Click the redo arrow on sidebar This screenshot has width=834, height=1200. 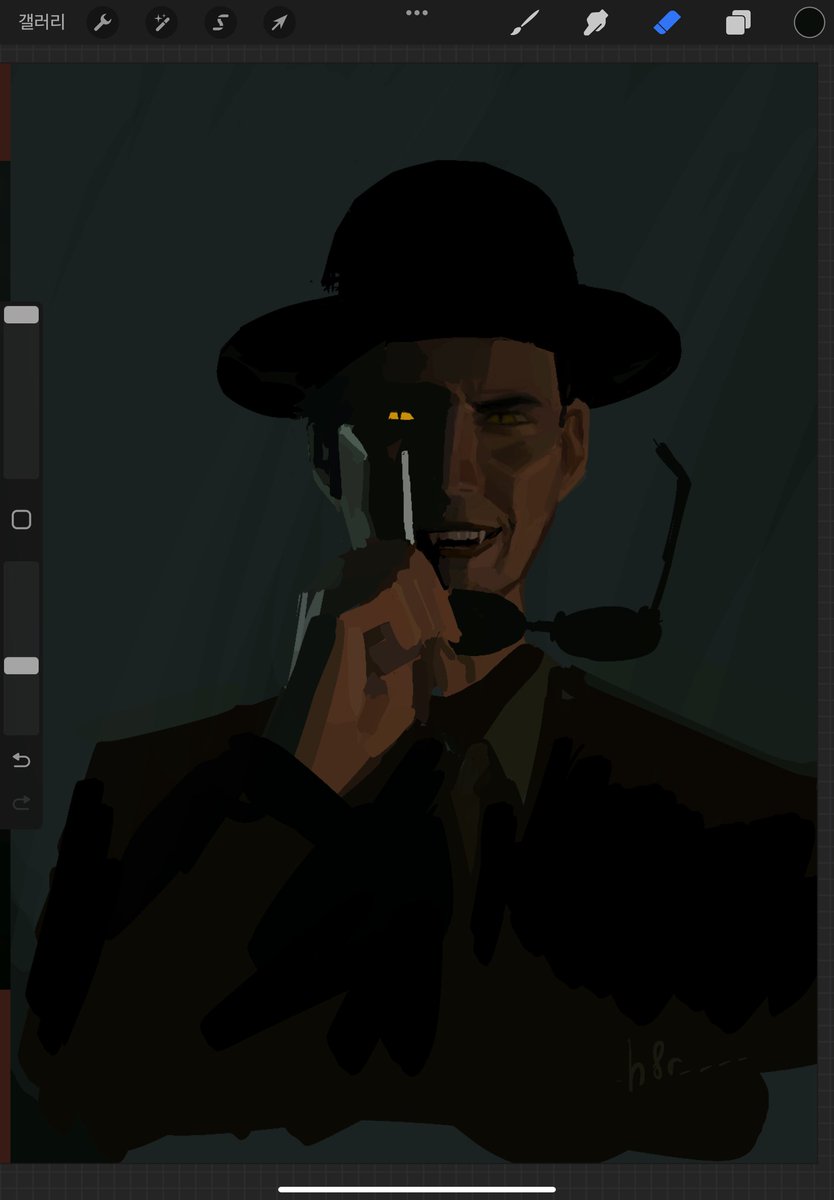click(21, 803)
